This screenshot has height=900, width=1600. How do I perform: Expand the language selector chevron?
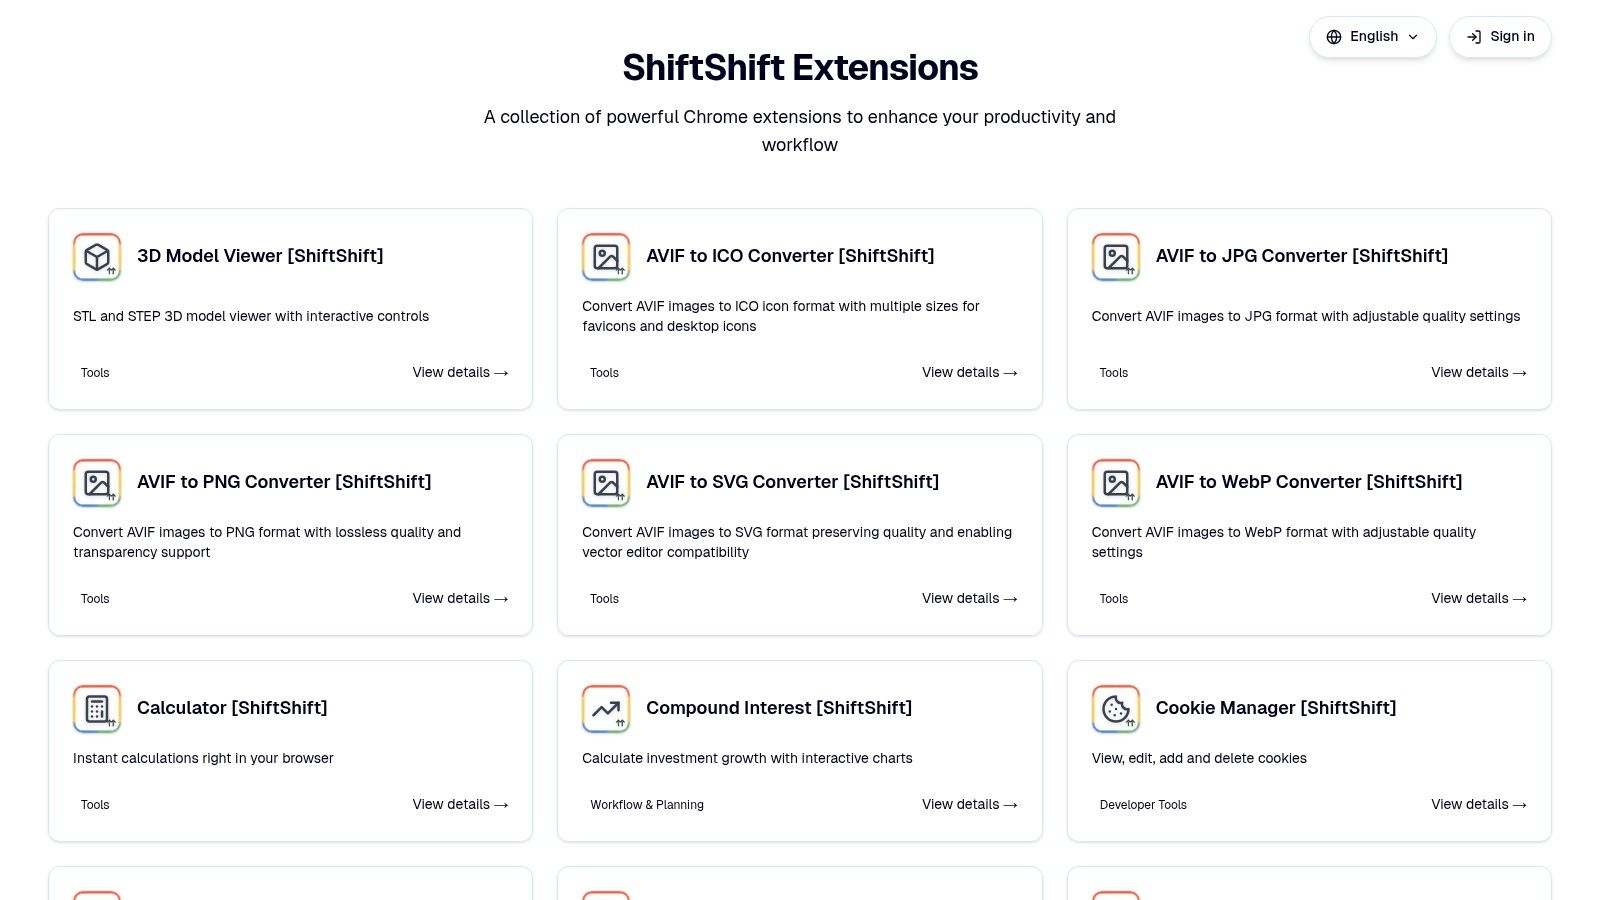pyautogui.click(x=1413, y=37)
